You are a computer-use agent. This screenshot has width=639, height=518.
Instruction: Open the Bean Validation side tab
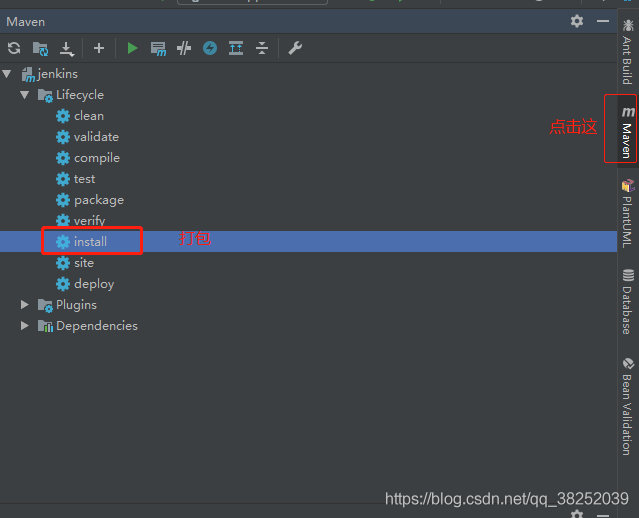click(x=628, y=406)
